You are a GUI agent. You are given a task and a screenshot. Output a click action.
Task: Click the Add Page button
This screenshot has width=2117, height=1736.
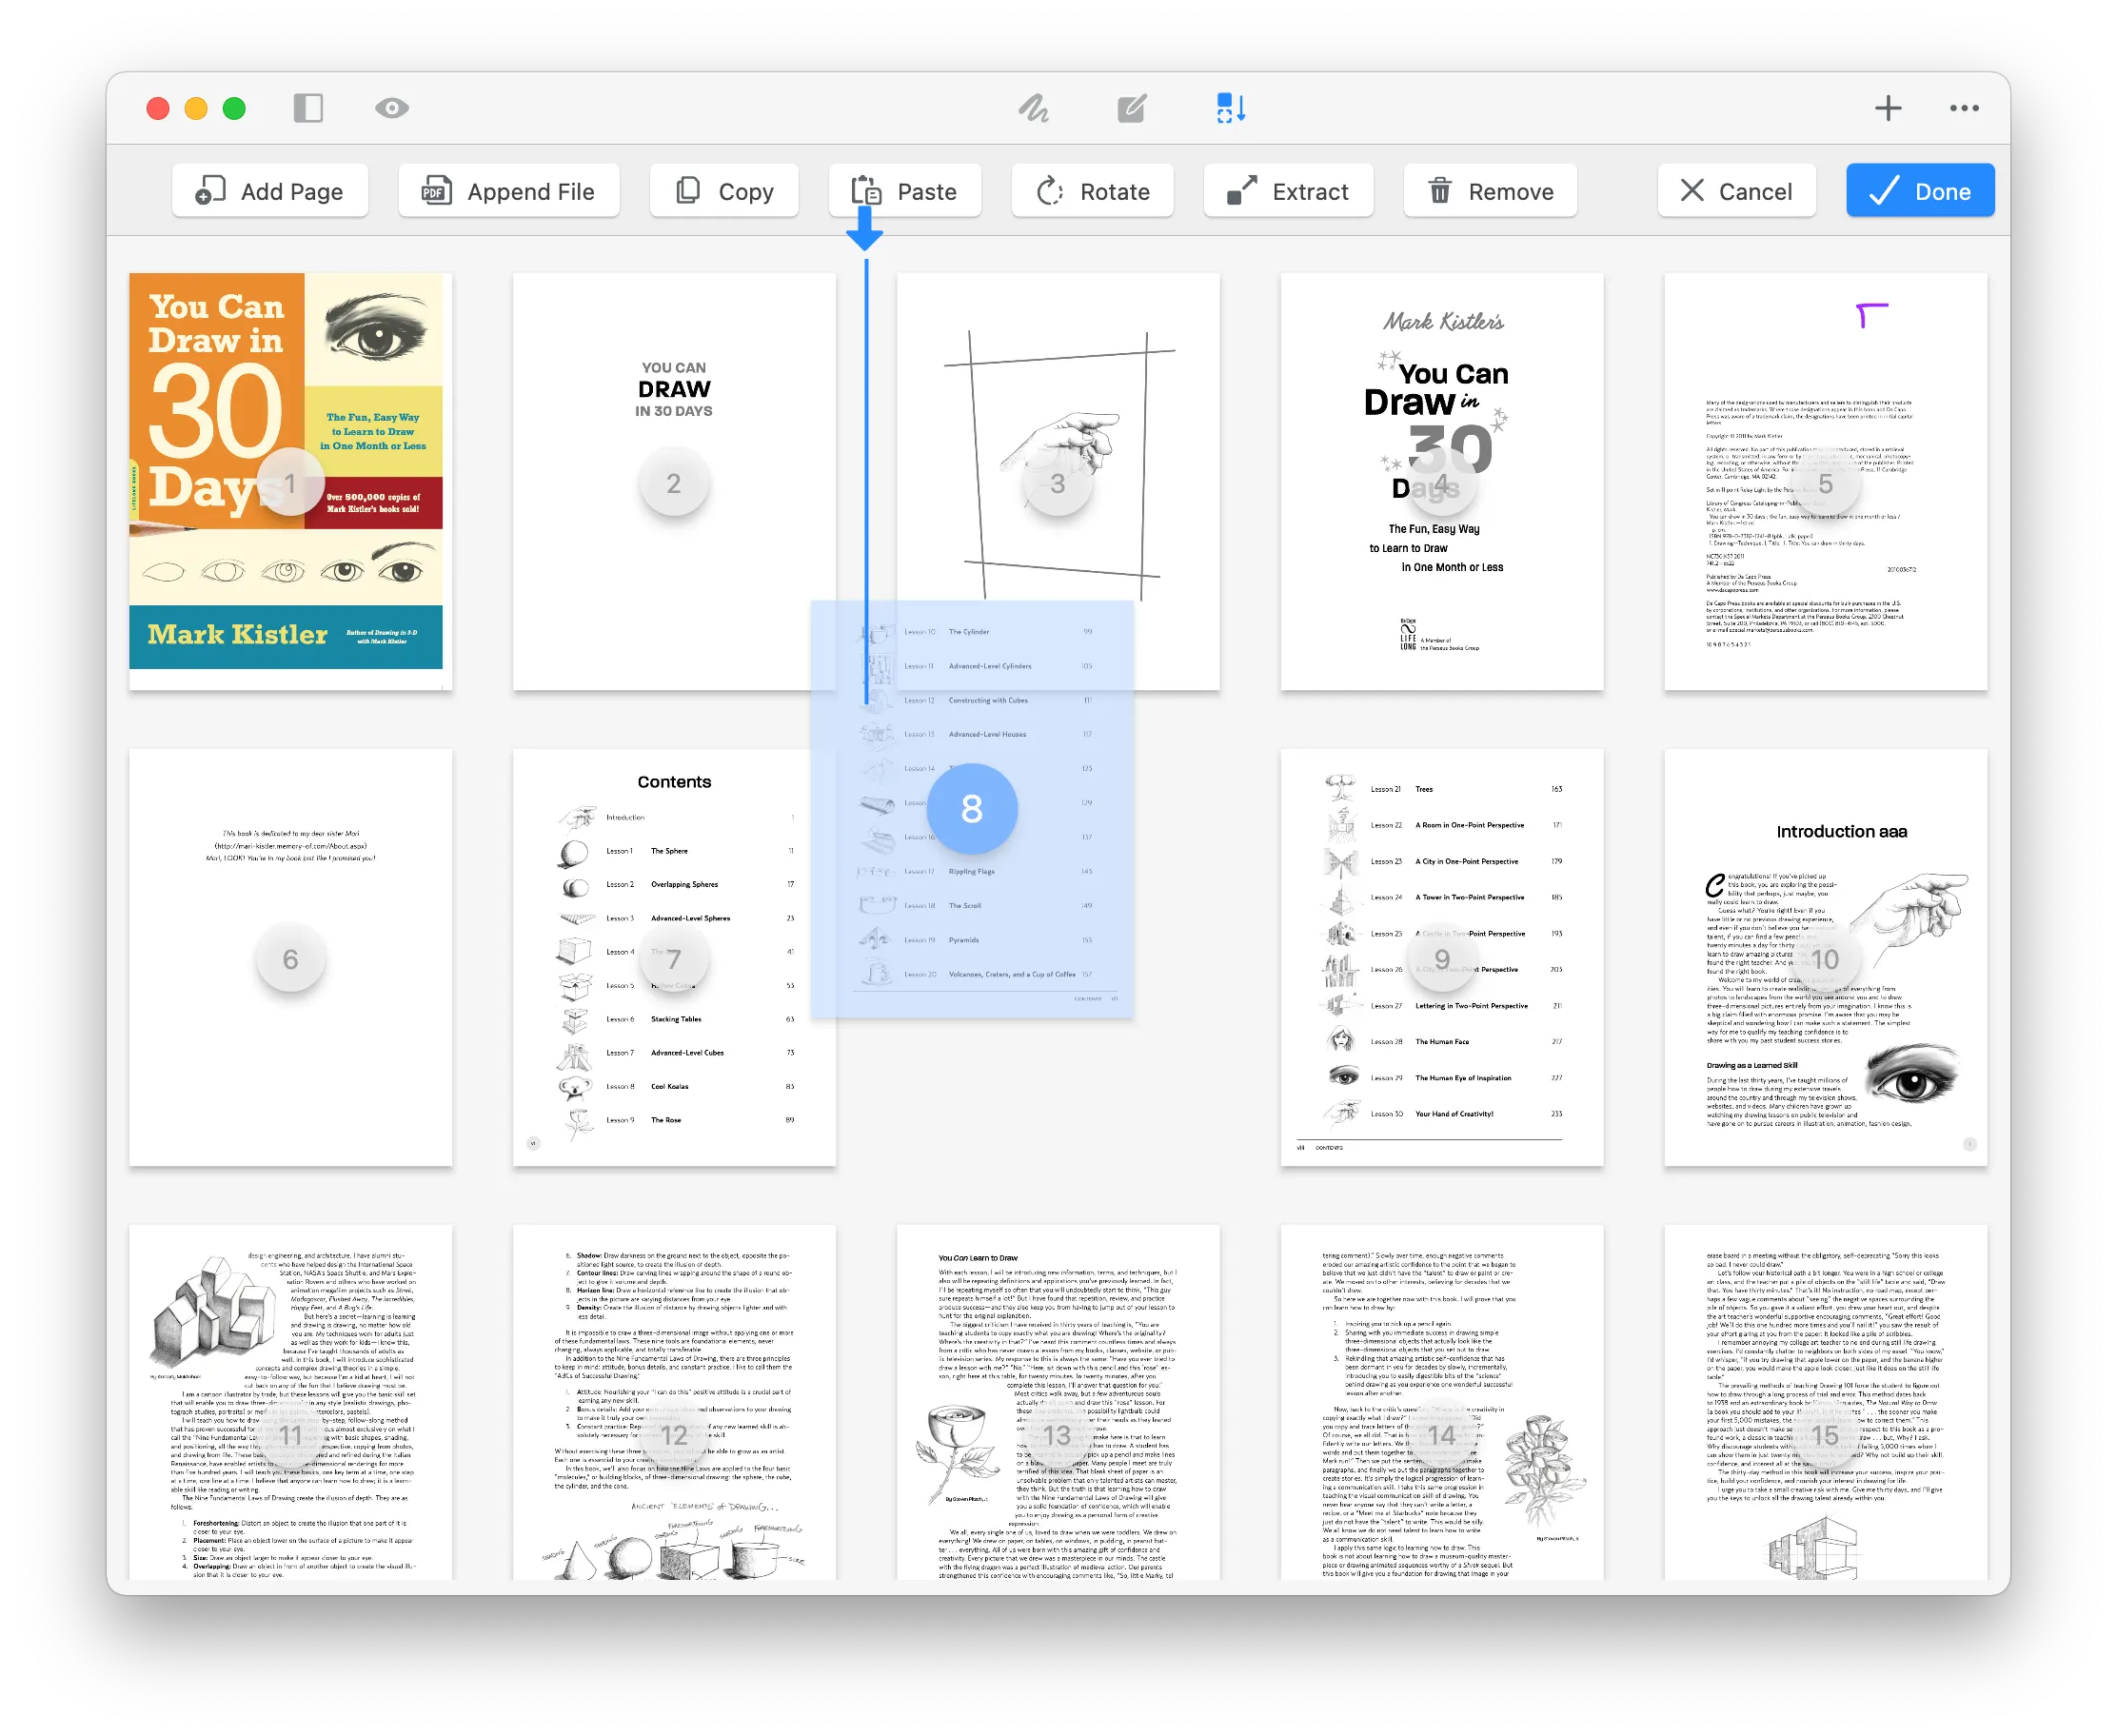pos(270,191)
